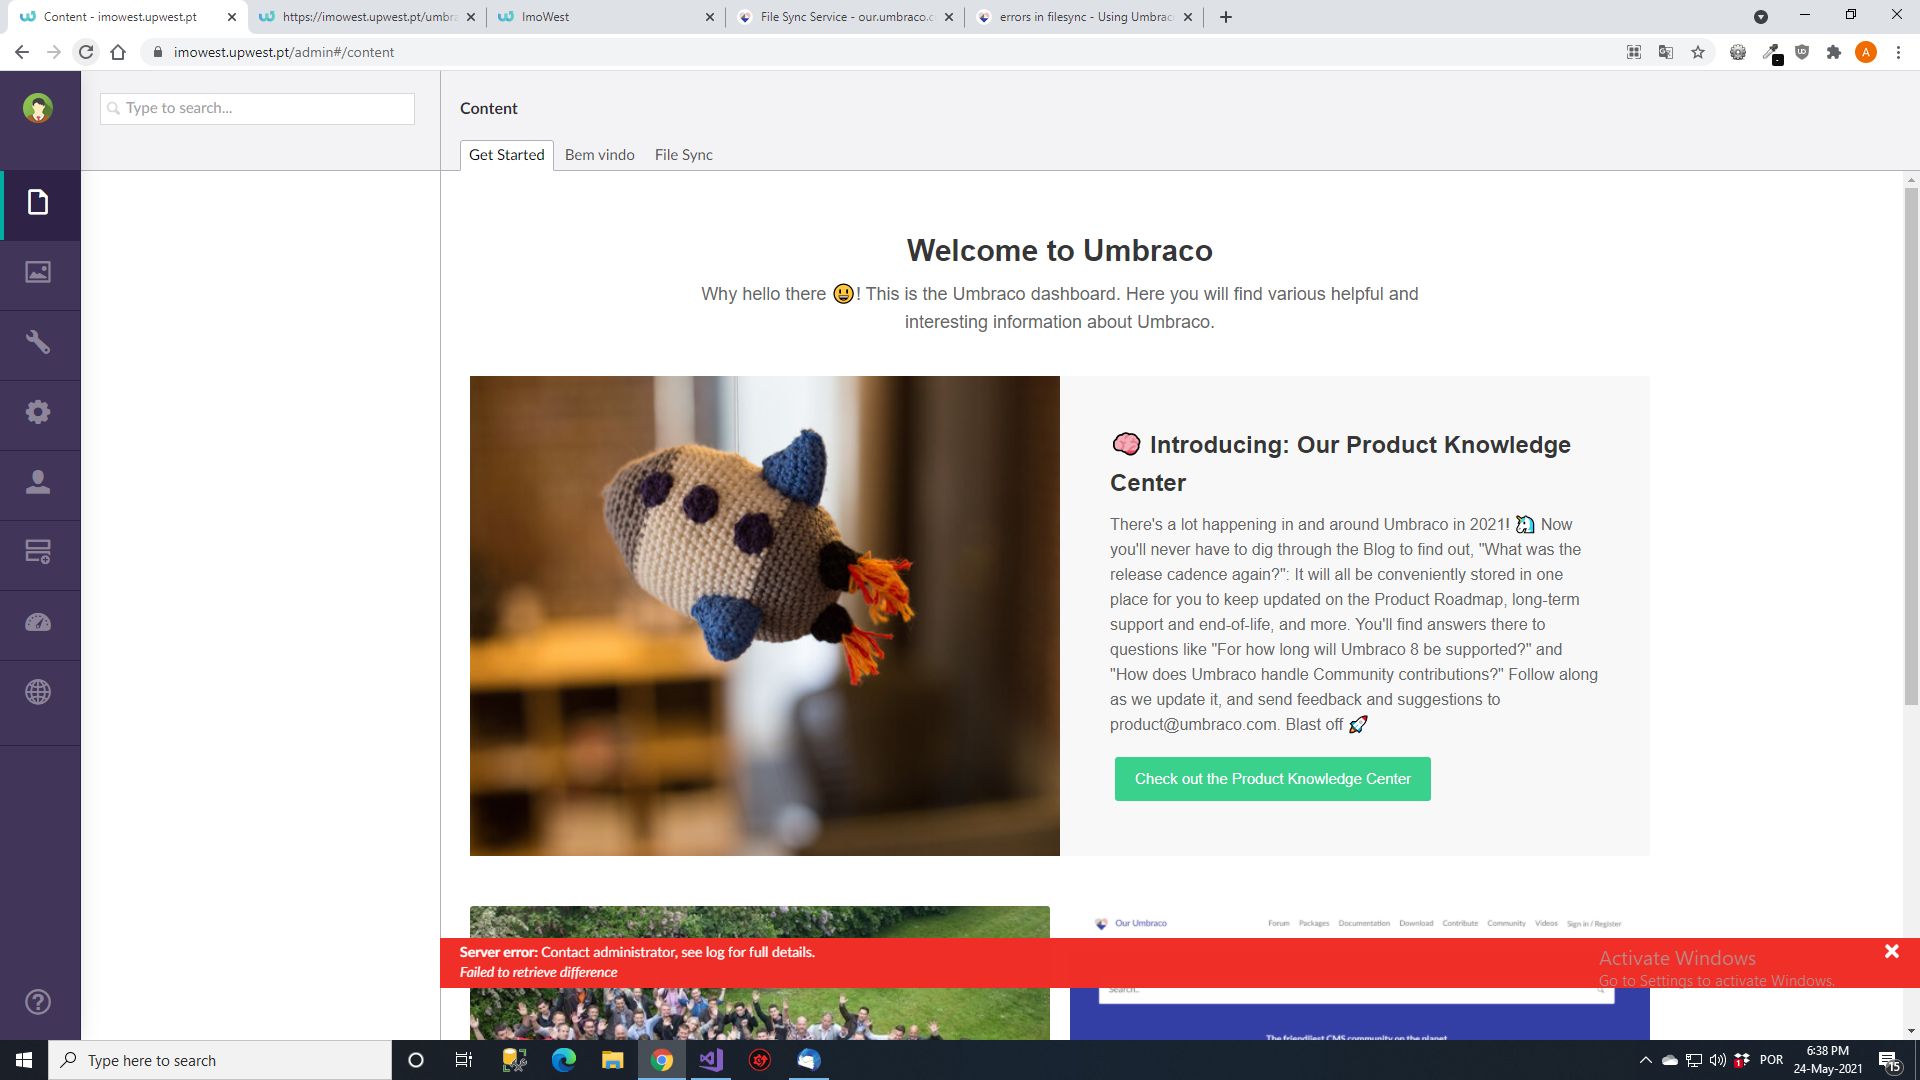1920x1080 pixels.
Task: Click the page vertical scrollbar
Action: point(1911,446)
